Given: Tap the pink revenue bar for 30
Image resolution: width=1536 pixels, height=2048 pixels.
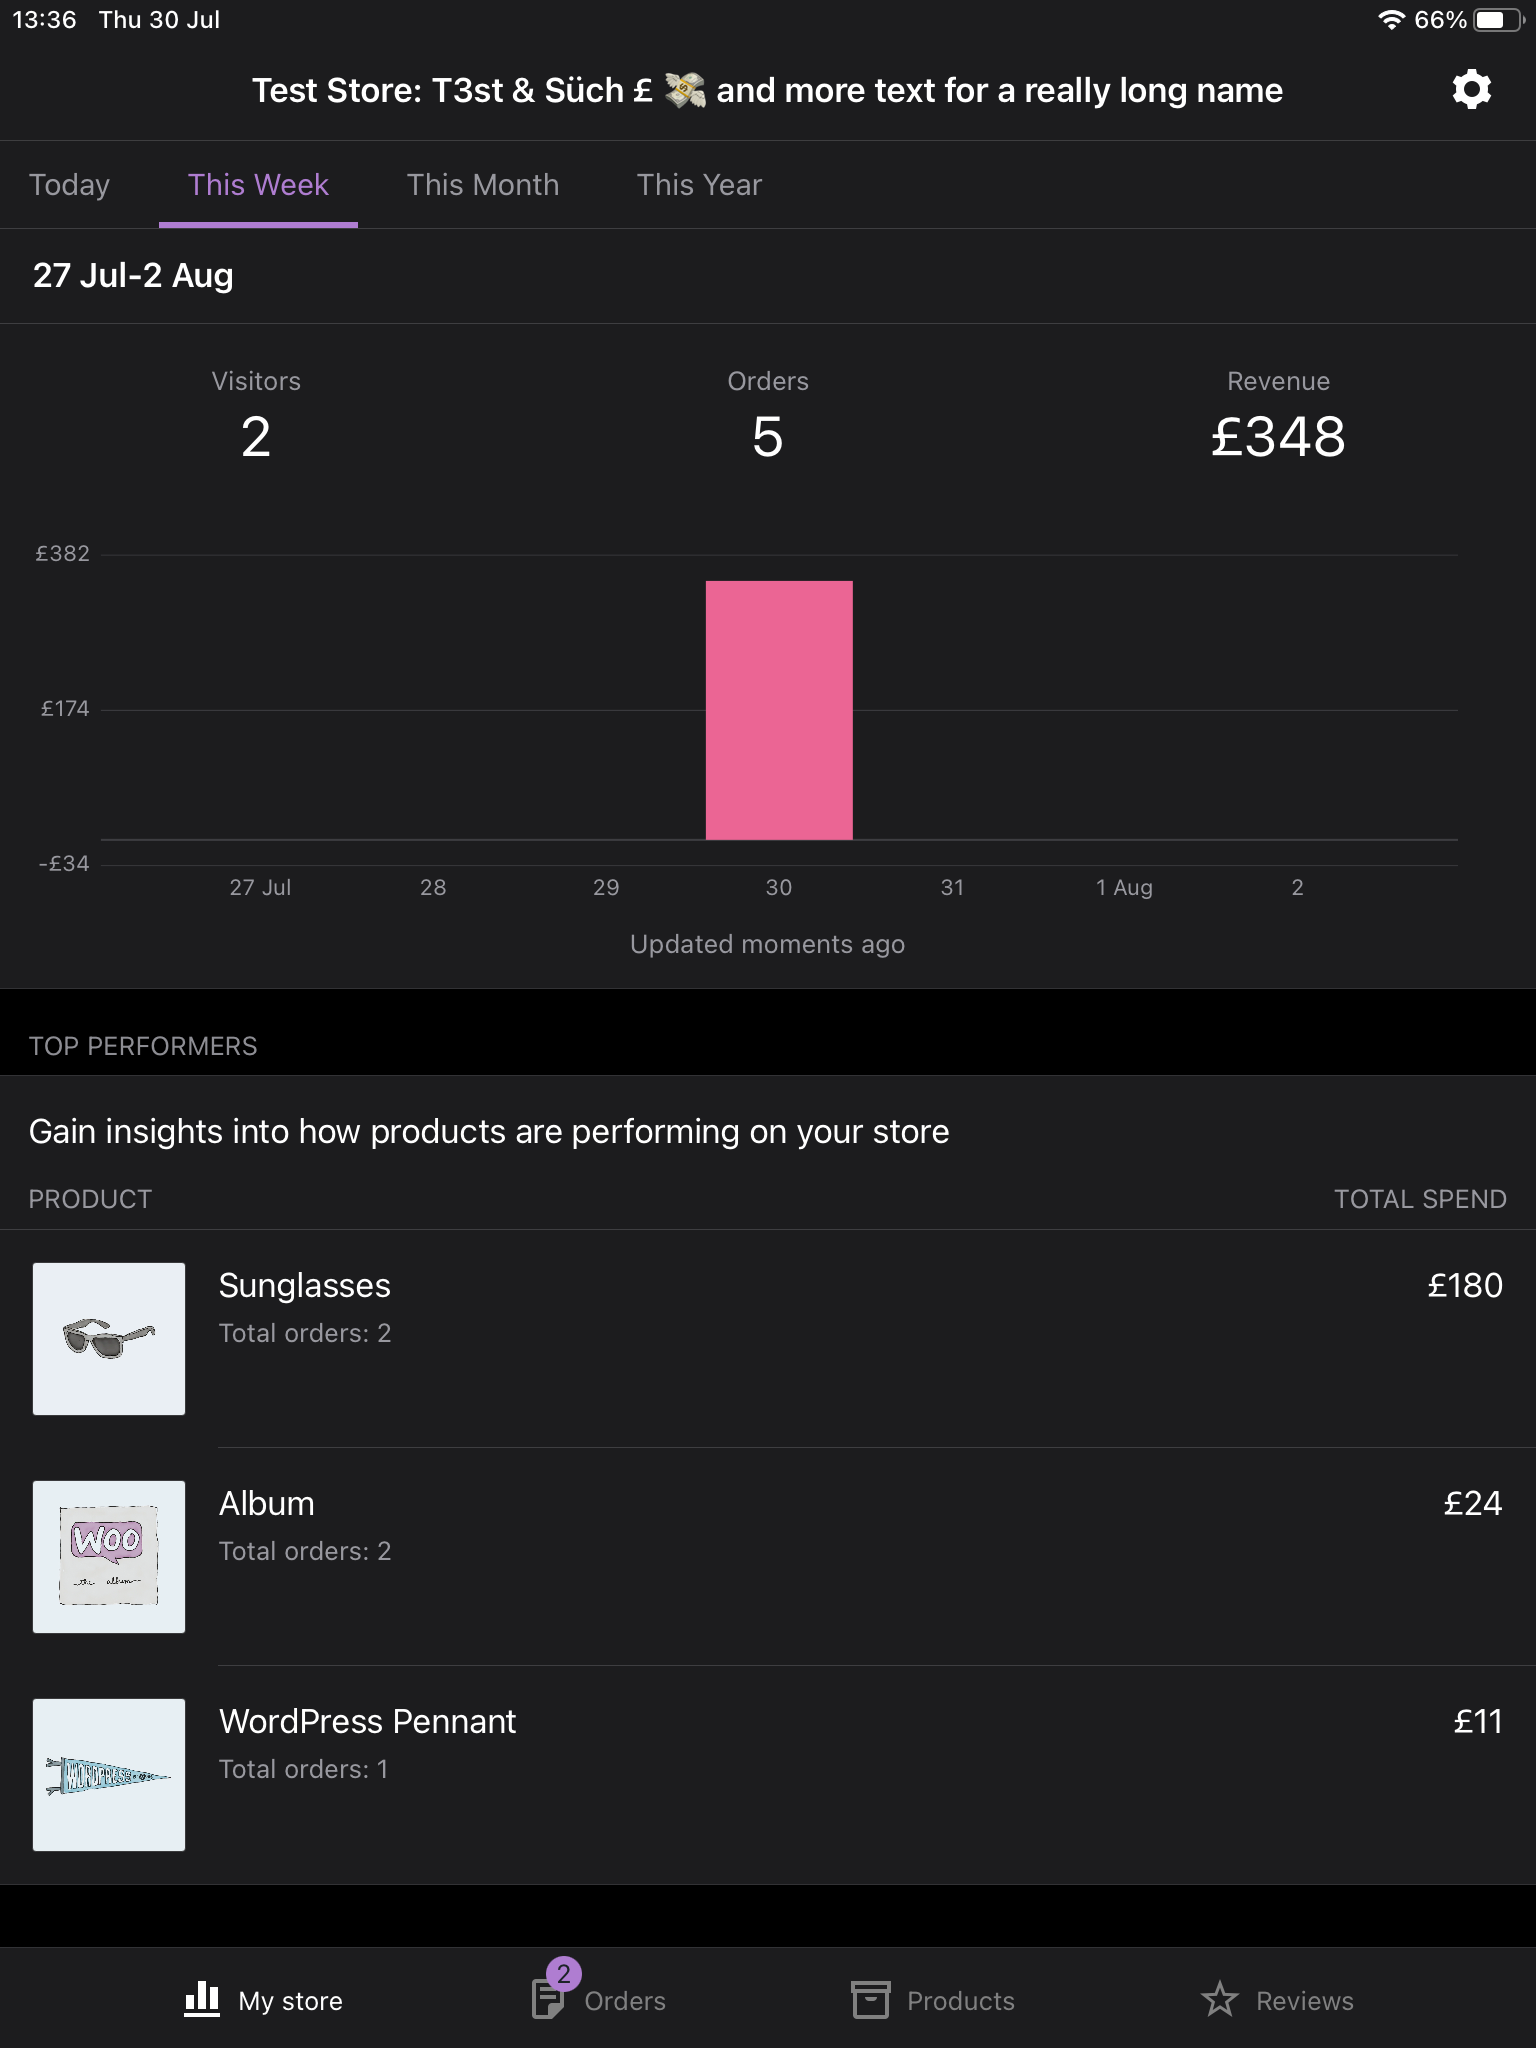Looking at the screenshot, I should click(779, 710).
